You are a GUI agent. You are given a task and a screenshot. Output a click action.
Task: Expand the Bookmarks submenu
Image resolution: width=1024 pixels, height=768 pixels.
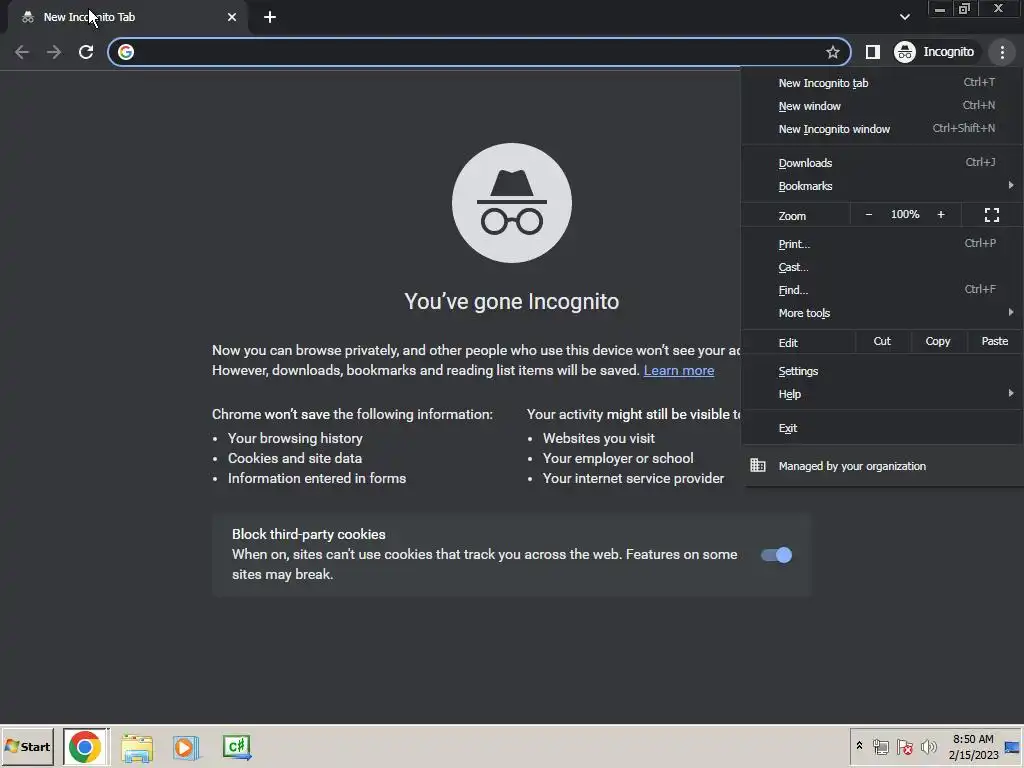(x=882, y=186)
